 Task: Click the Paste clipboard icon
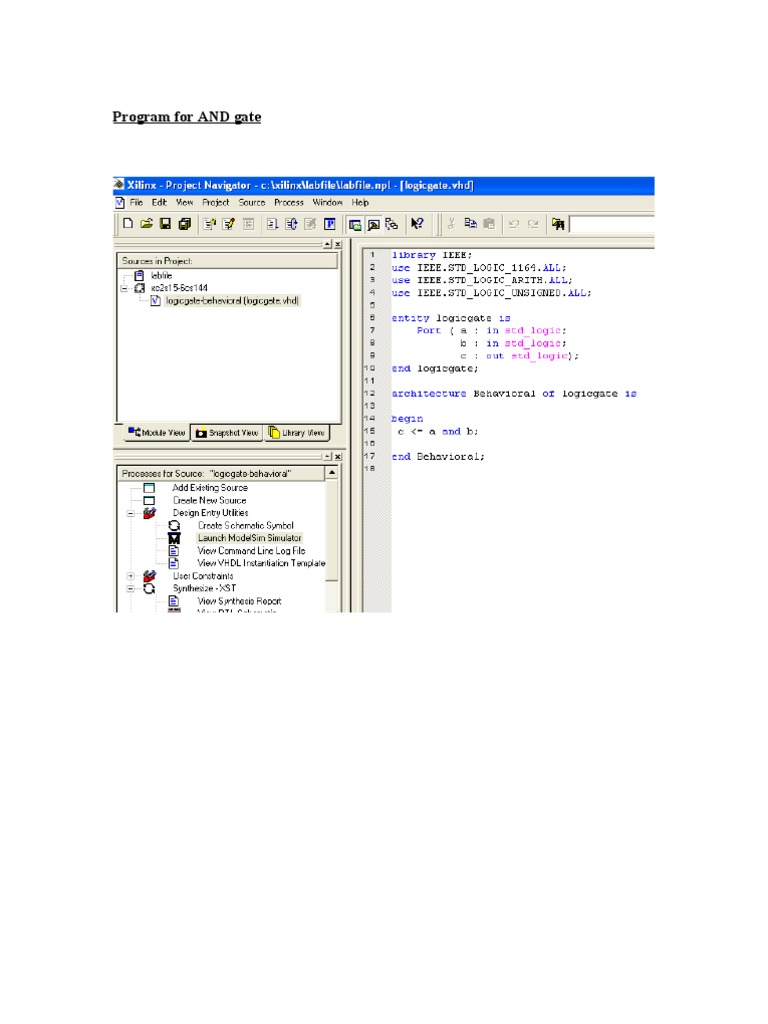pos(489,224)
